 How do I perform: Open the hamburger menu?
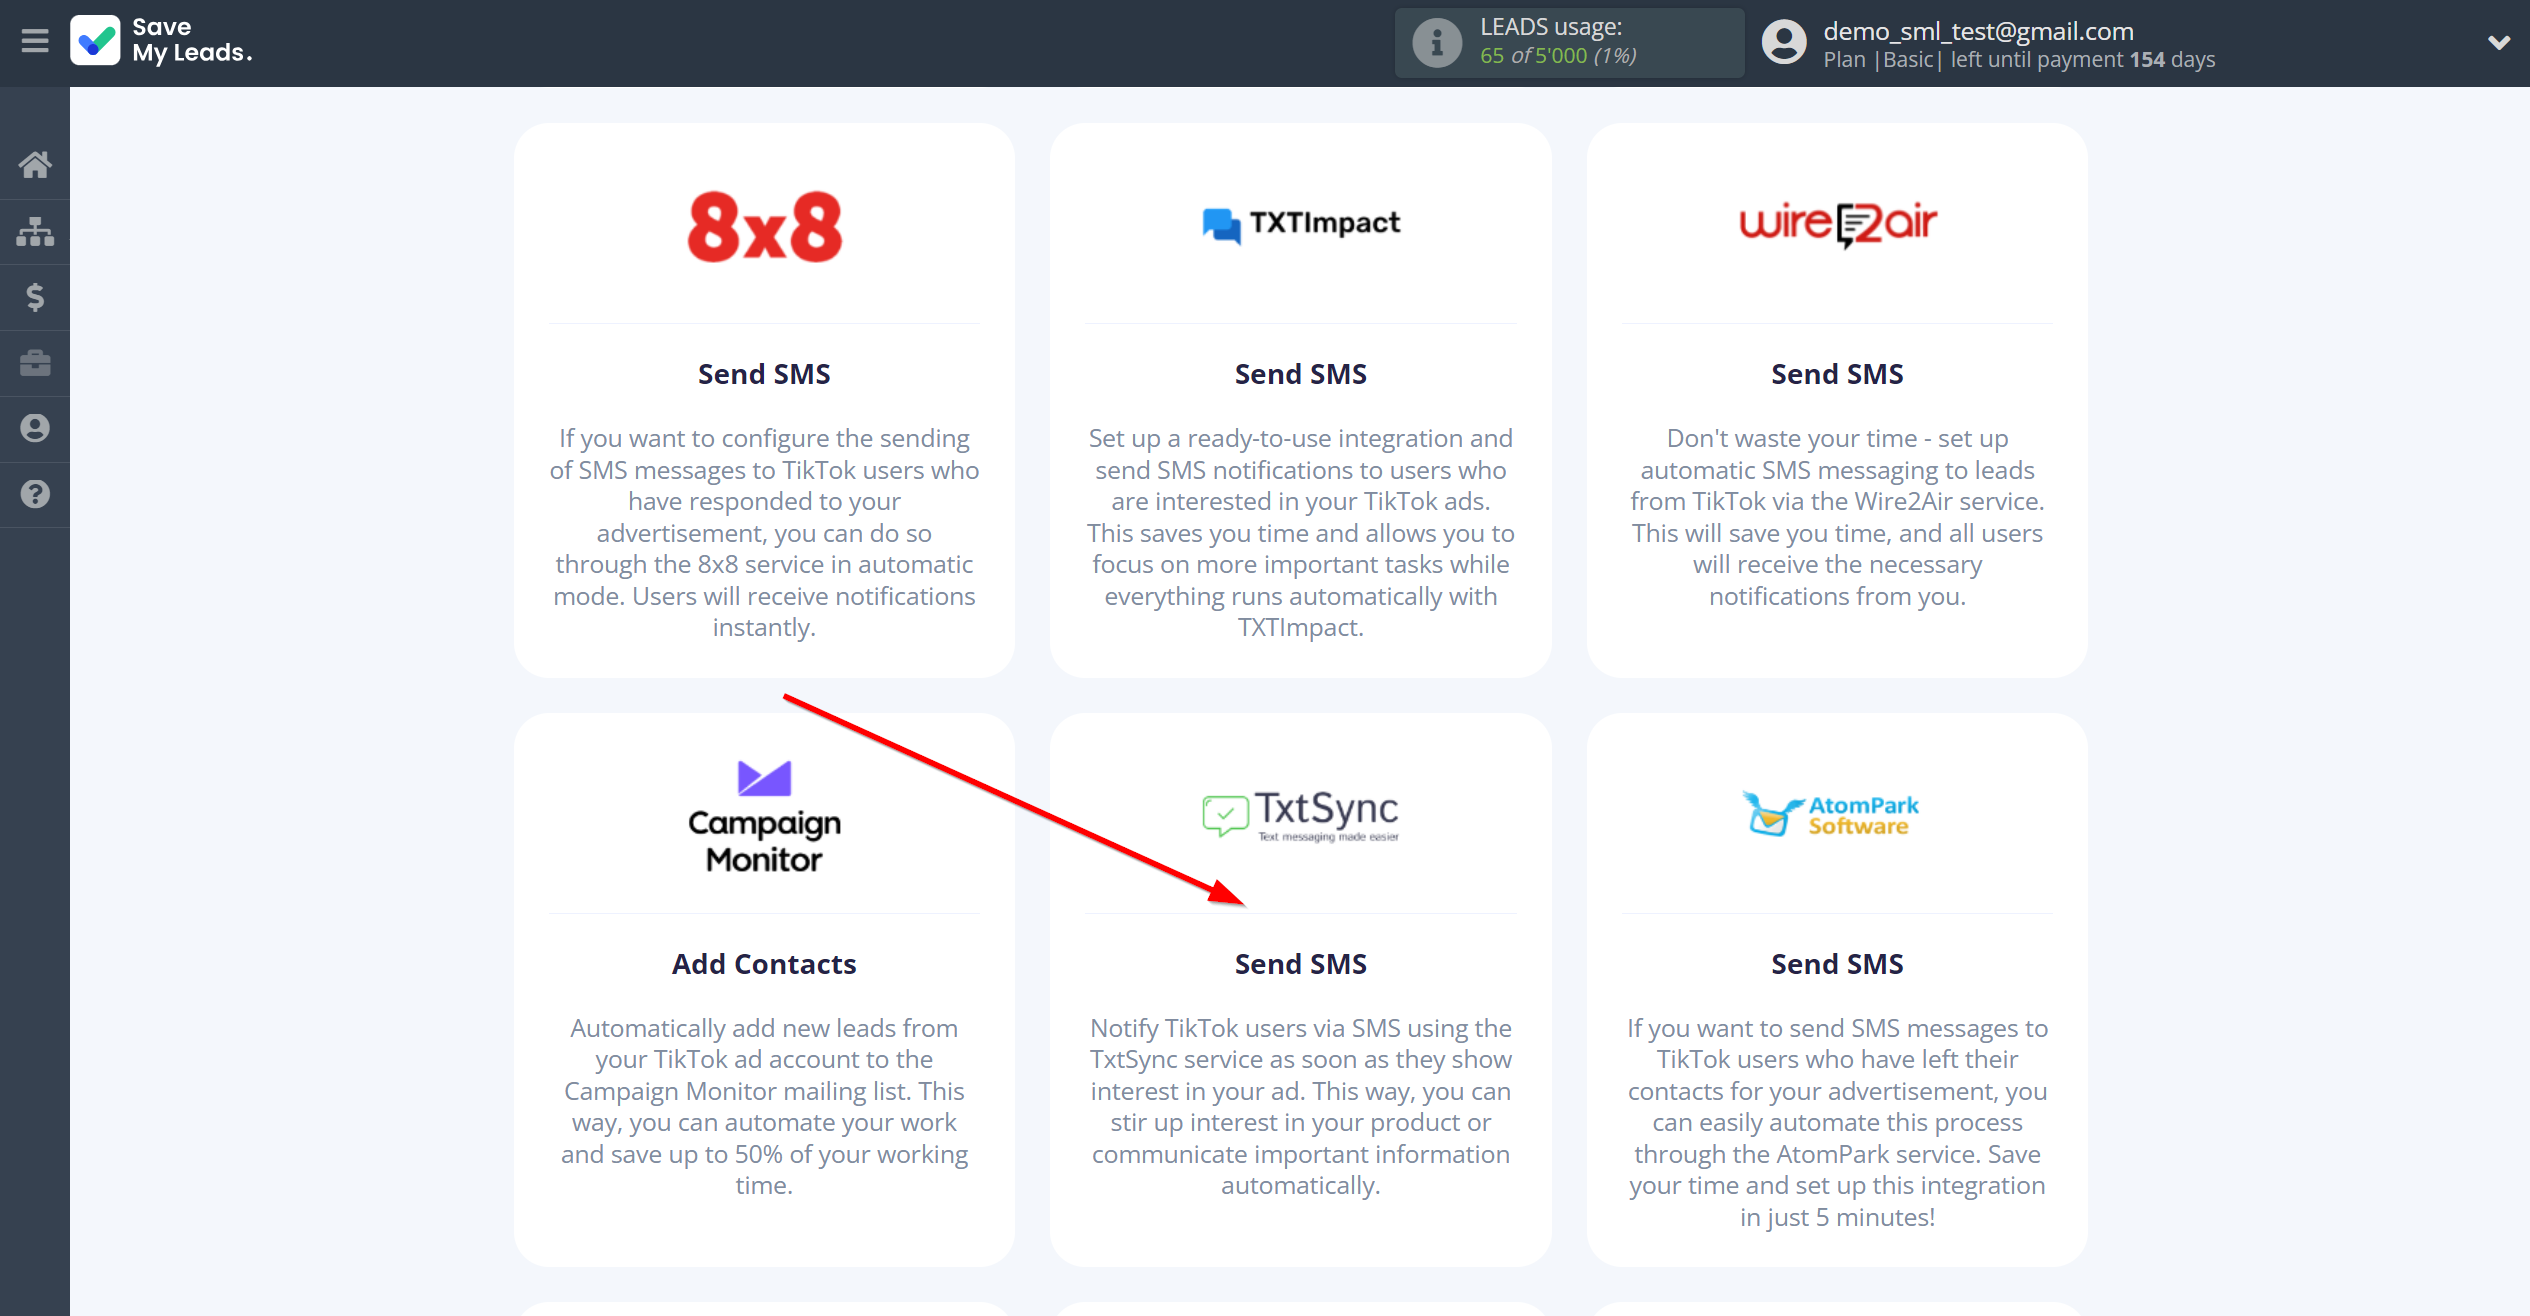click(x=35, y=41)
